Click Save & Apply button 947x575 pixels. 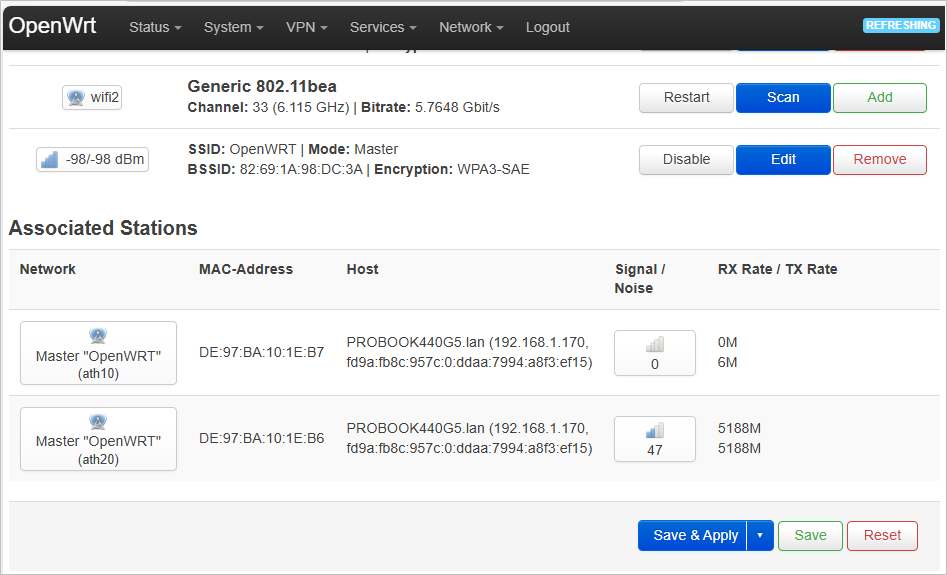tap(693, 536)
